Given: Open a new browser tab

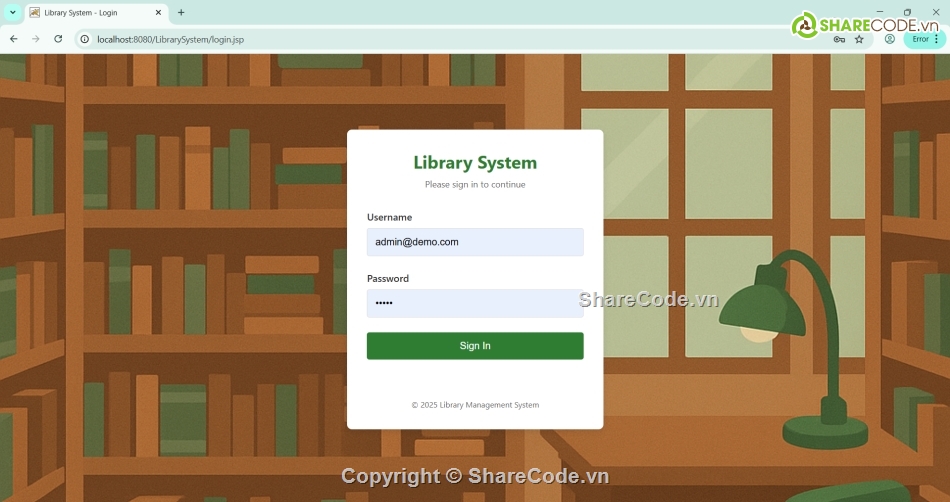Looking at the screenshot, I should click(x=181, y=13).
